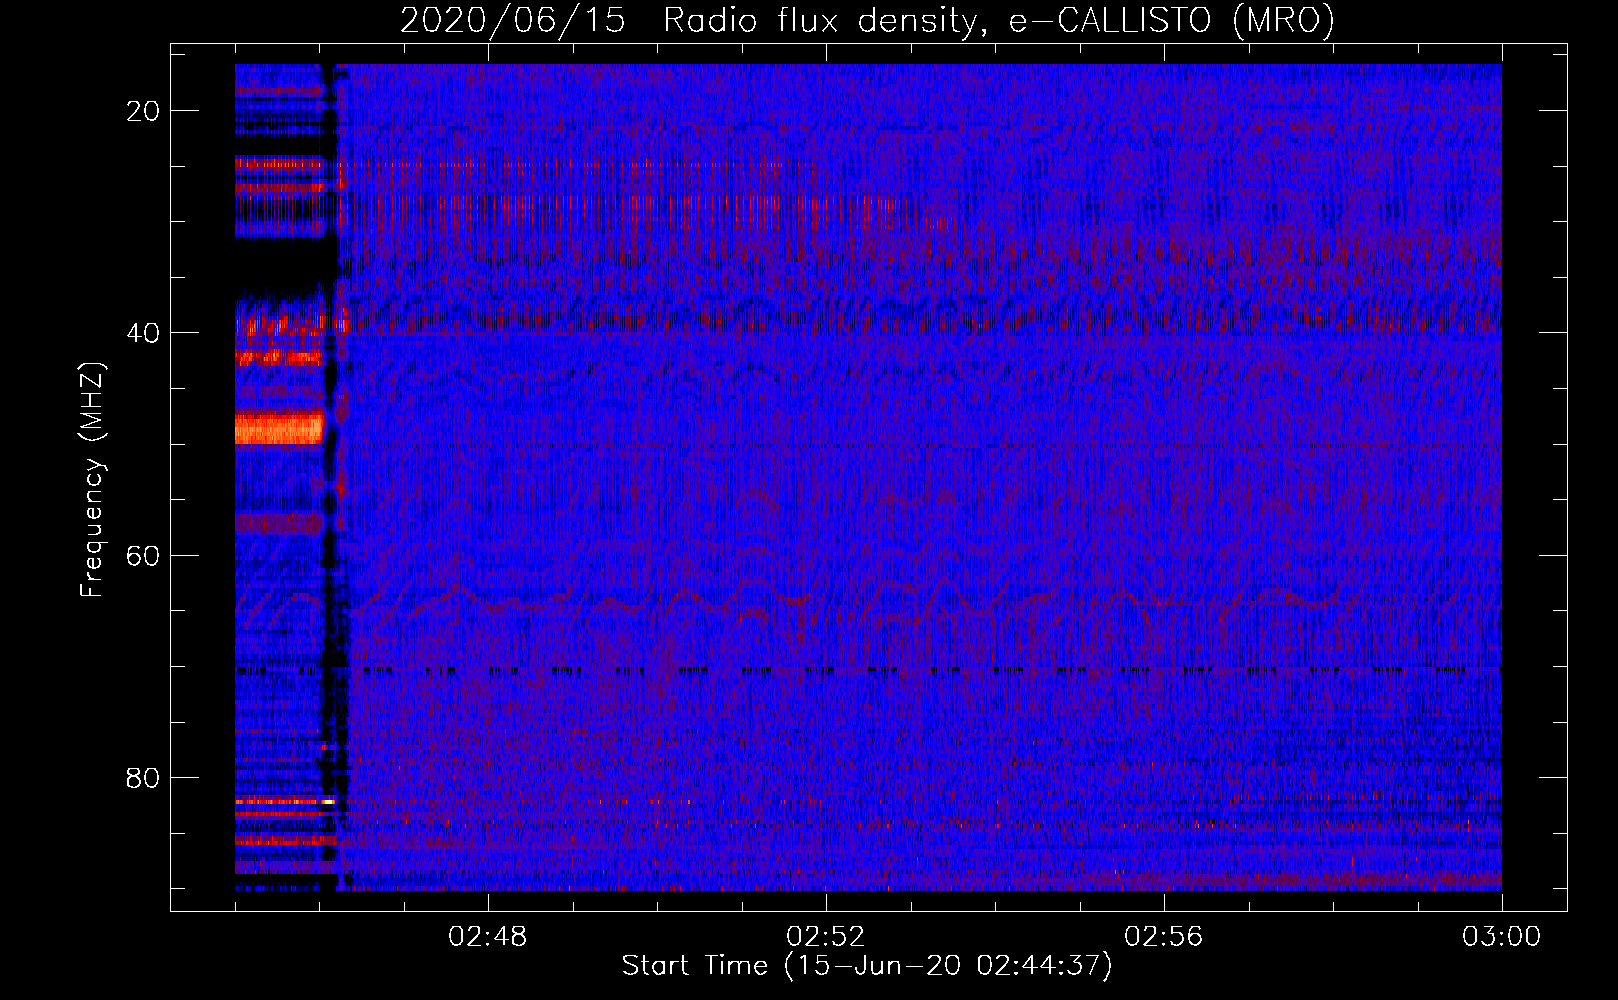Click the 40 frequency tick label
The image size is (1618, 1000).
(x=143, y=333)
